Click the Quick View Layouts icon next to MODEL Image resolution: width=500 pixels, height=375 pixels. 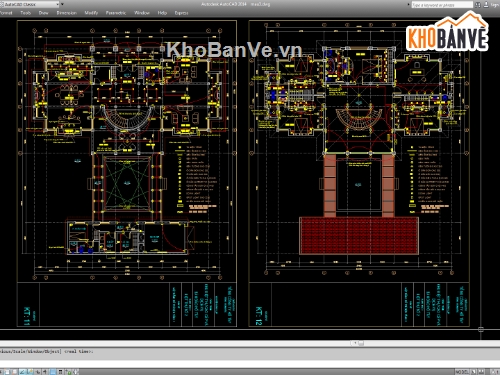click(x=473, y=372)
